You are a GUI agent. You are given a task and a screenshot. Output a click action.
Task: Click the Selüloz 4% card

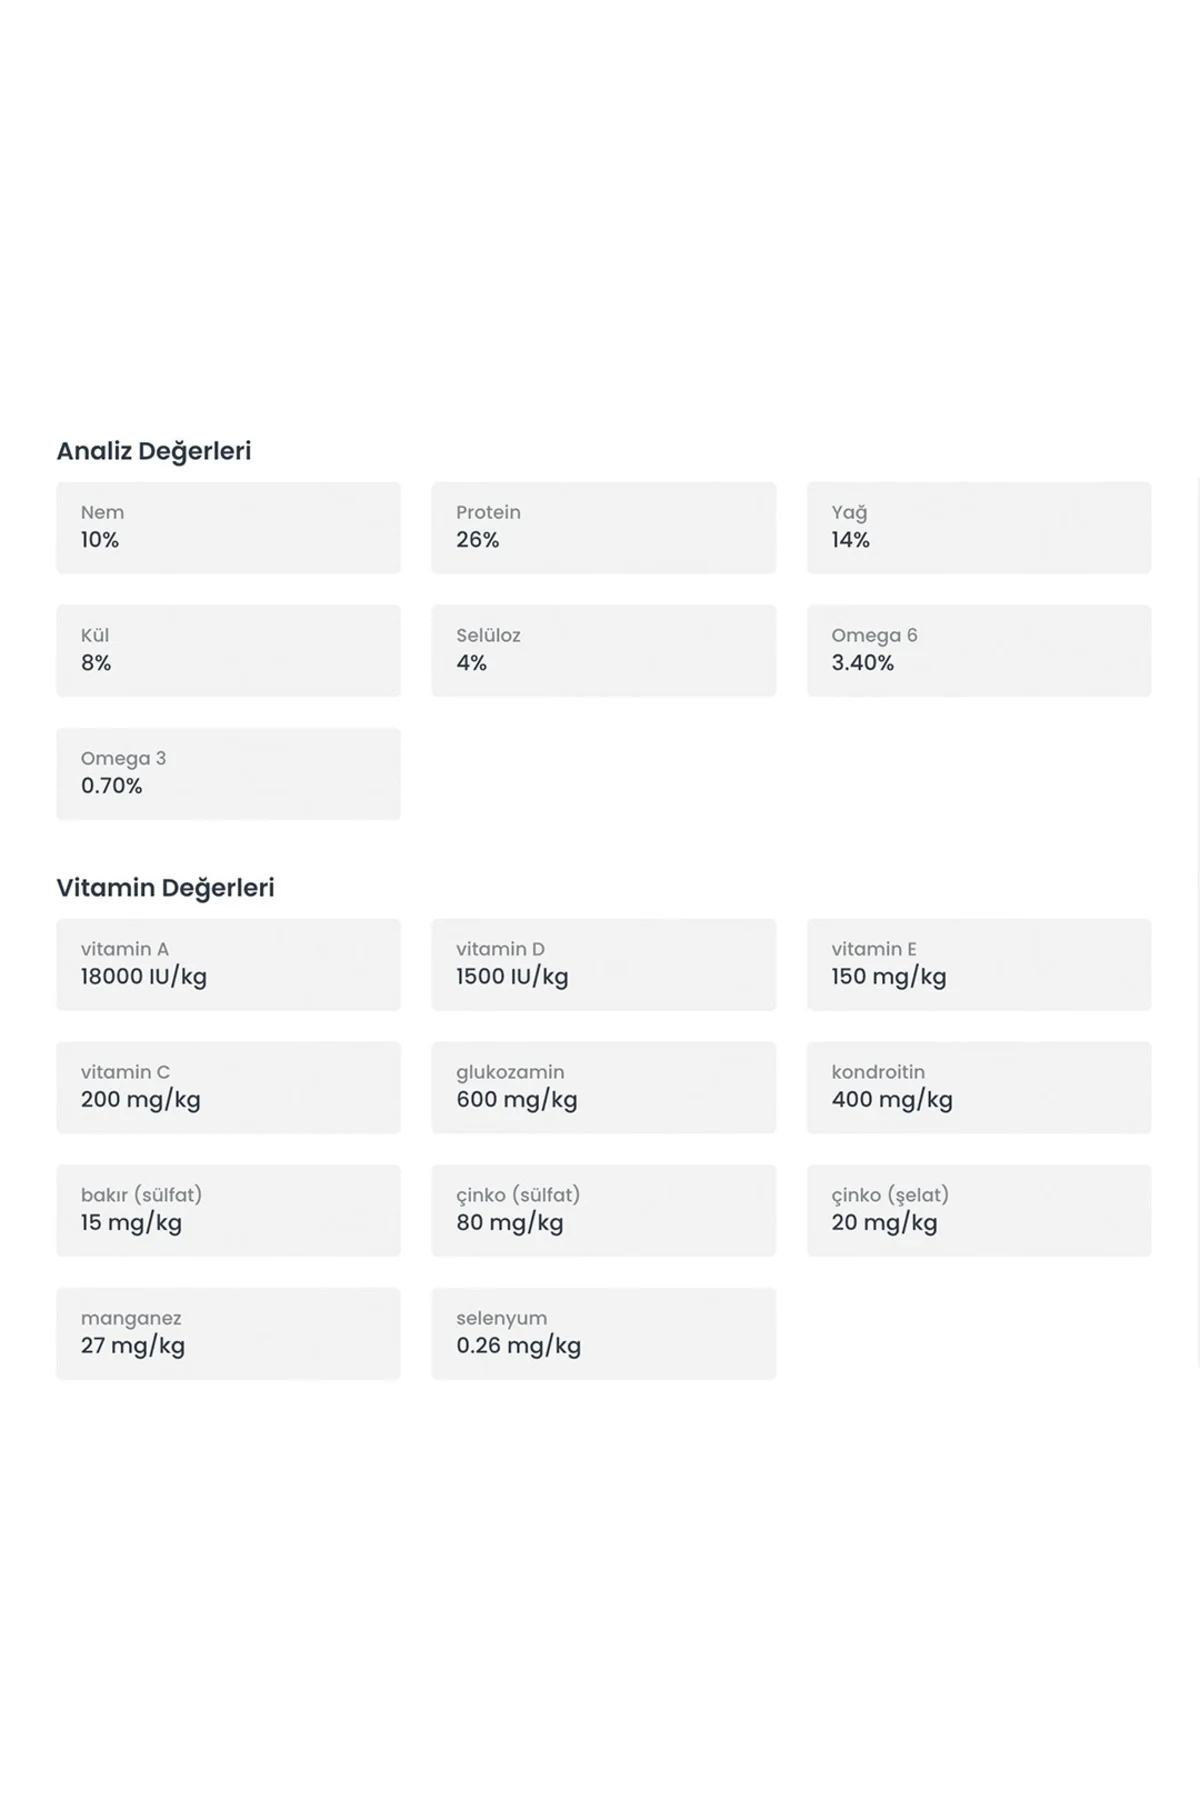[604, 651]
